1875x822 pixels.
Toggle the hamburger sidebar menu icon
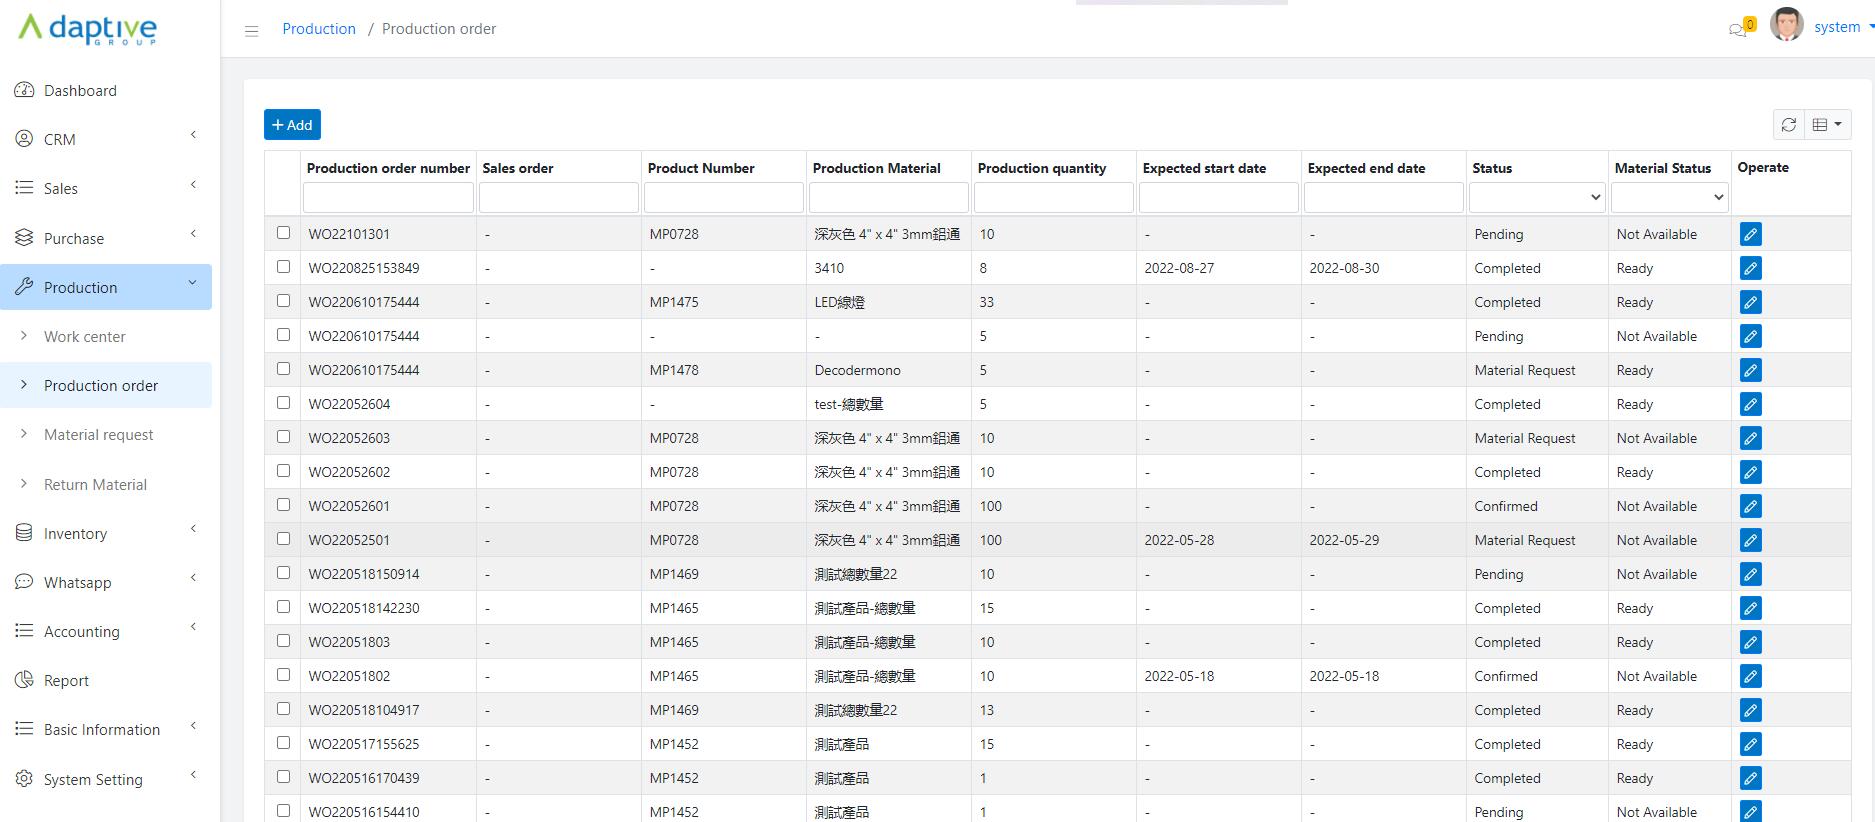[252, 31]
